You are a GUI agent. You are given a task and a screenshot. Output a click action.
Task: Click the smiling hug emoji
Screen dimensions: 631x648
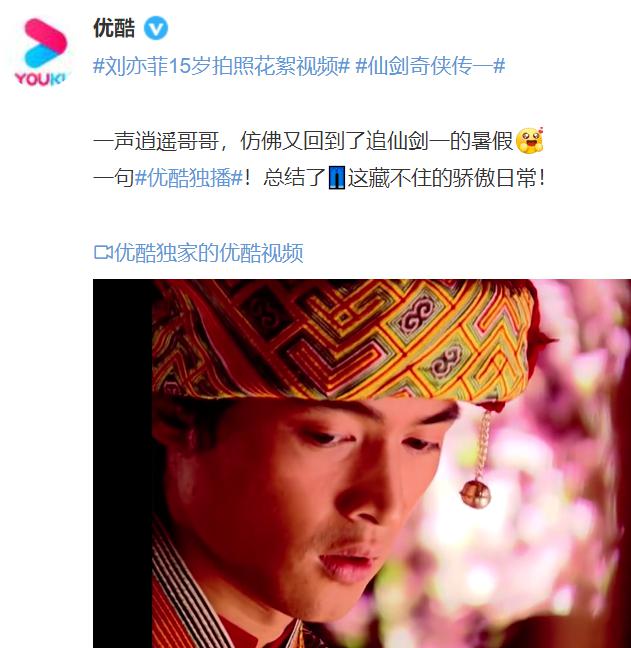pyautogui.click(x=529, y=140)
